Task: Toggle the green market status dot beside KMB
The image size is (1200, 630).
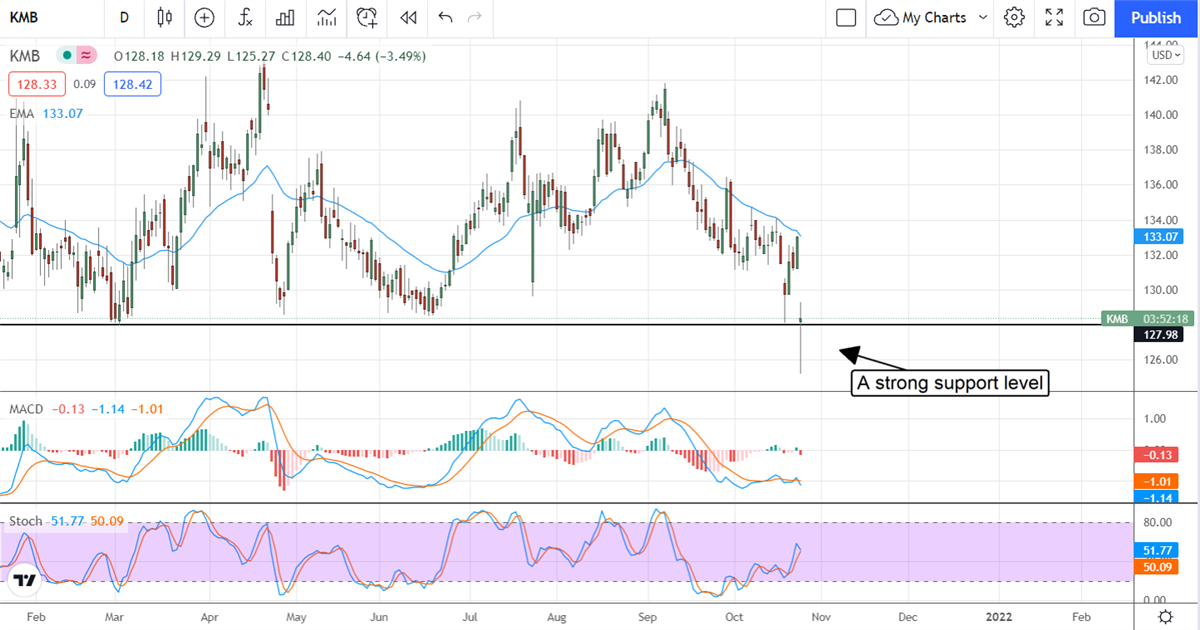Action: [x=67, y=56]
